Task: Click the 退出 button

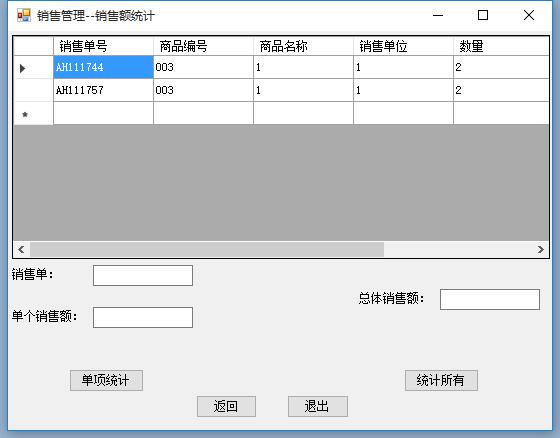Action: pos(318,407)
